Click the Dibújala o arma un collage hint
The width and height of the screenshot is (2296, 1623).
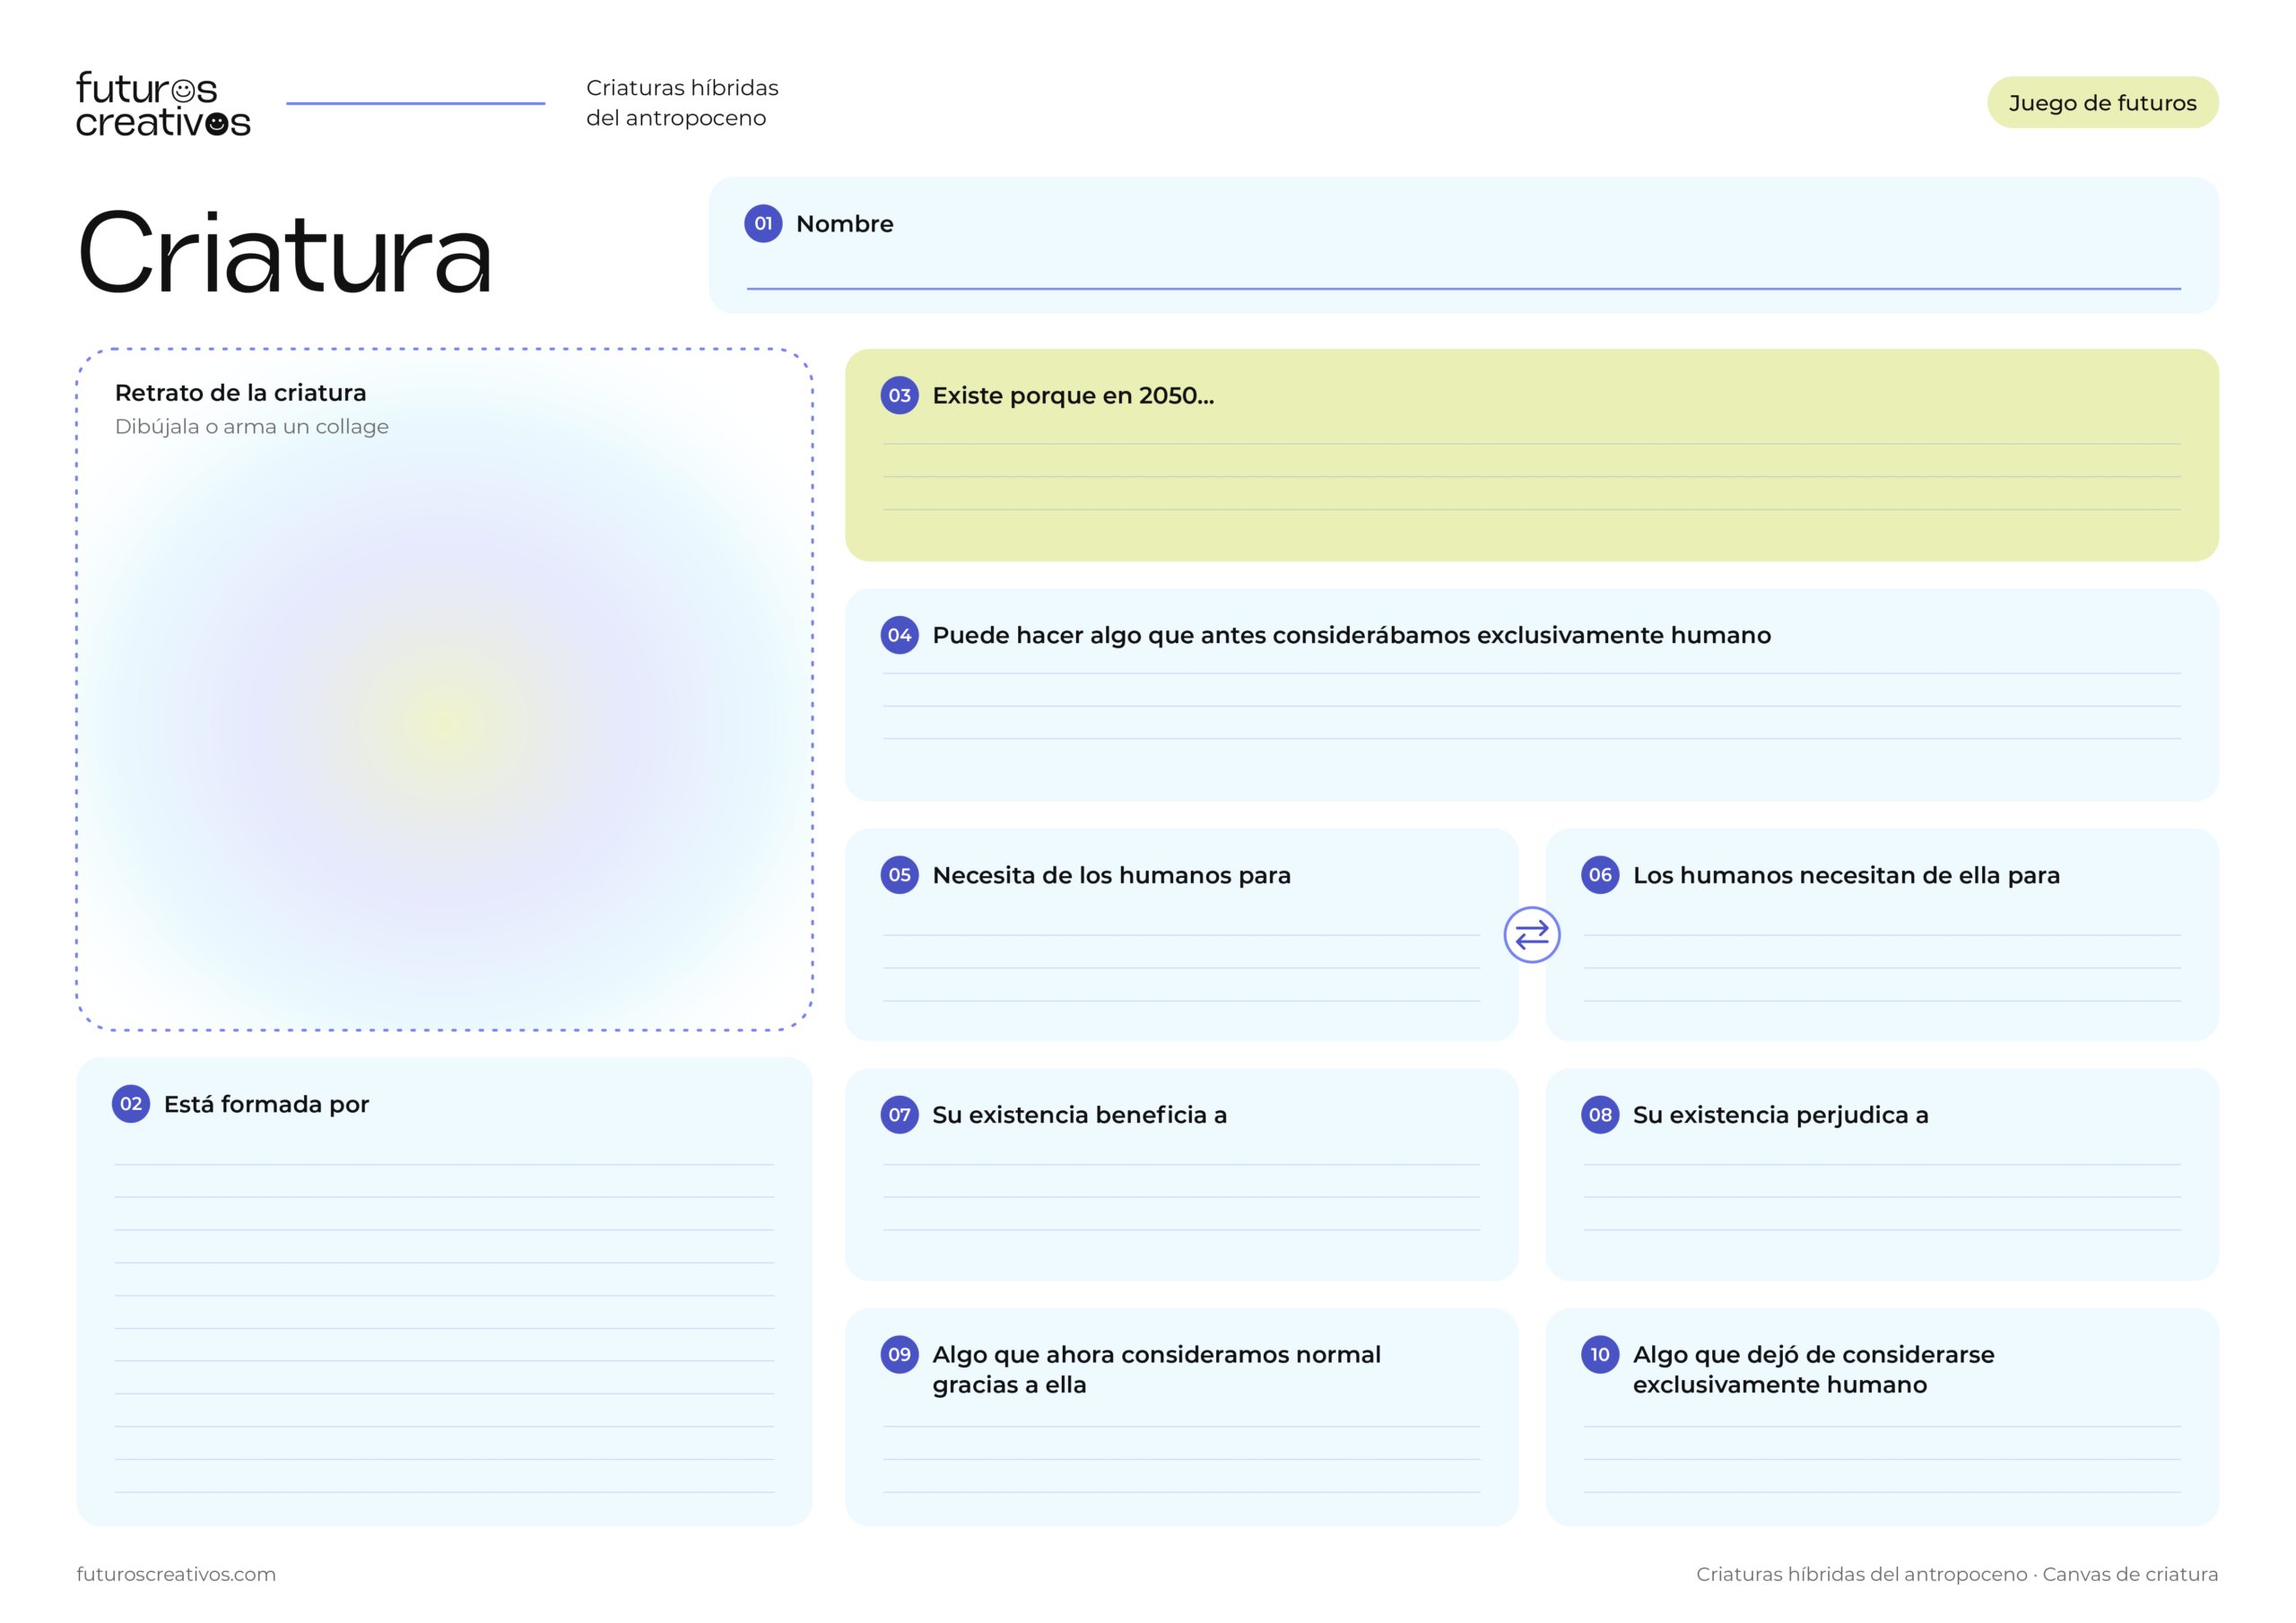coord(252,427)
